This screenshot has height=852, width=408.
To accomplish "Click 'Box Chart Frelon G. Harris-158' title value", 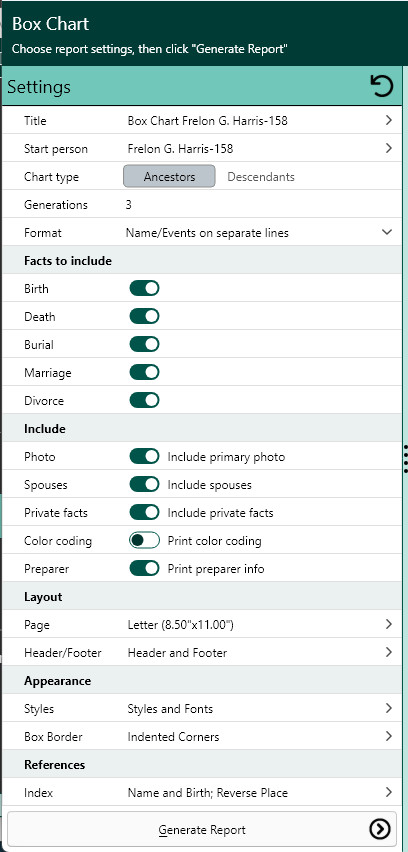I will (x=208, y=121).
